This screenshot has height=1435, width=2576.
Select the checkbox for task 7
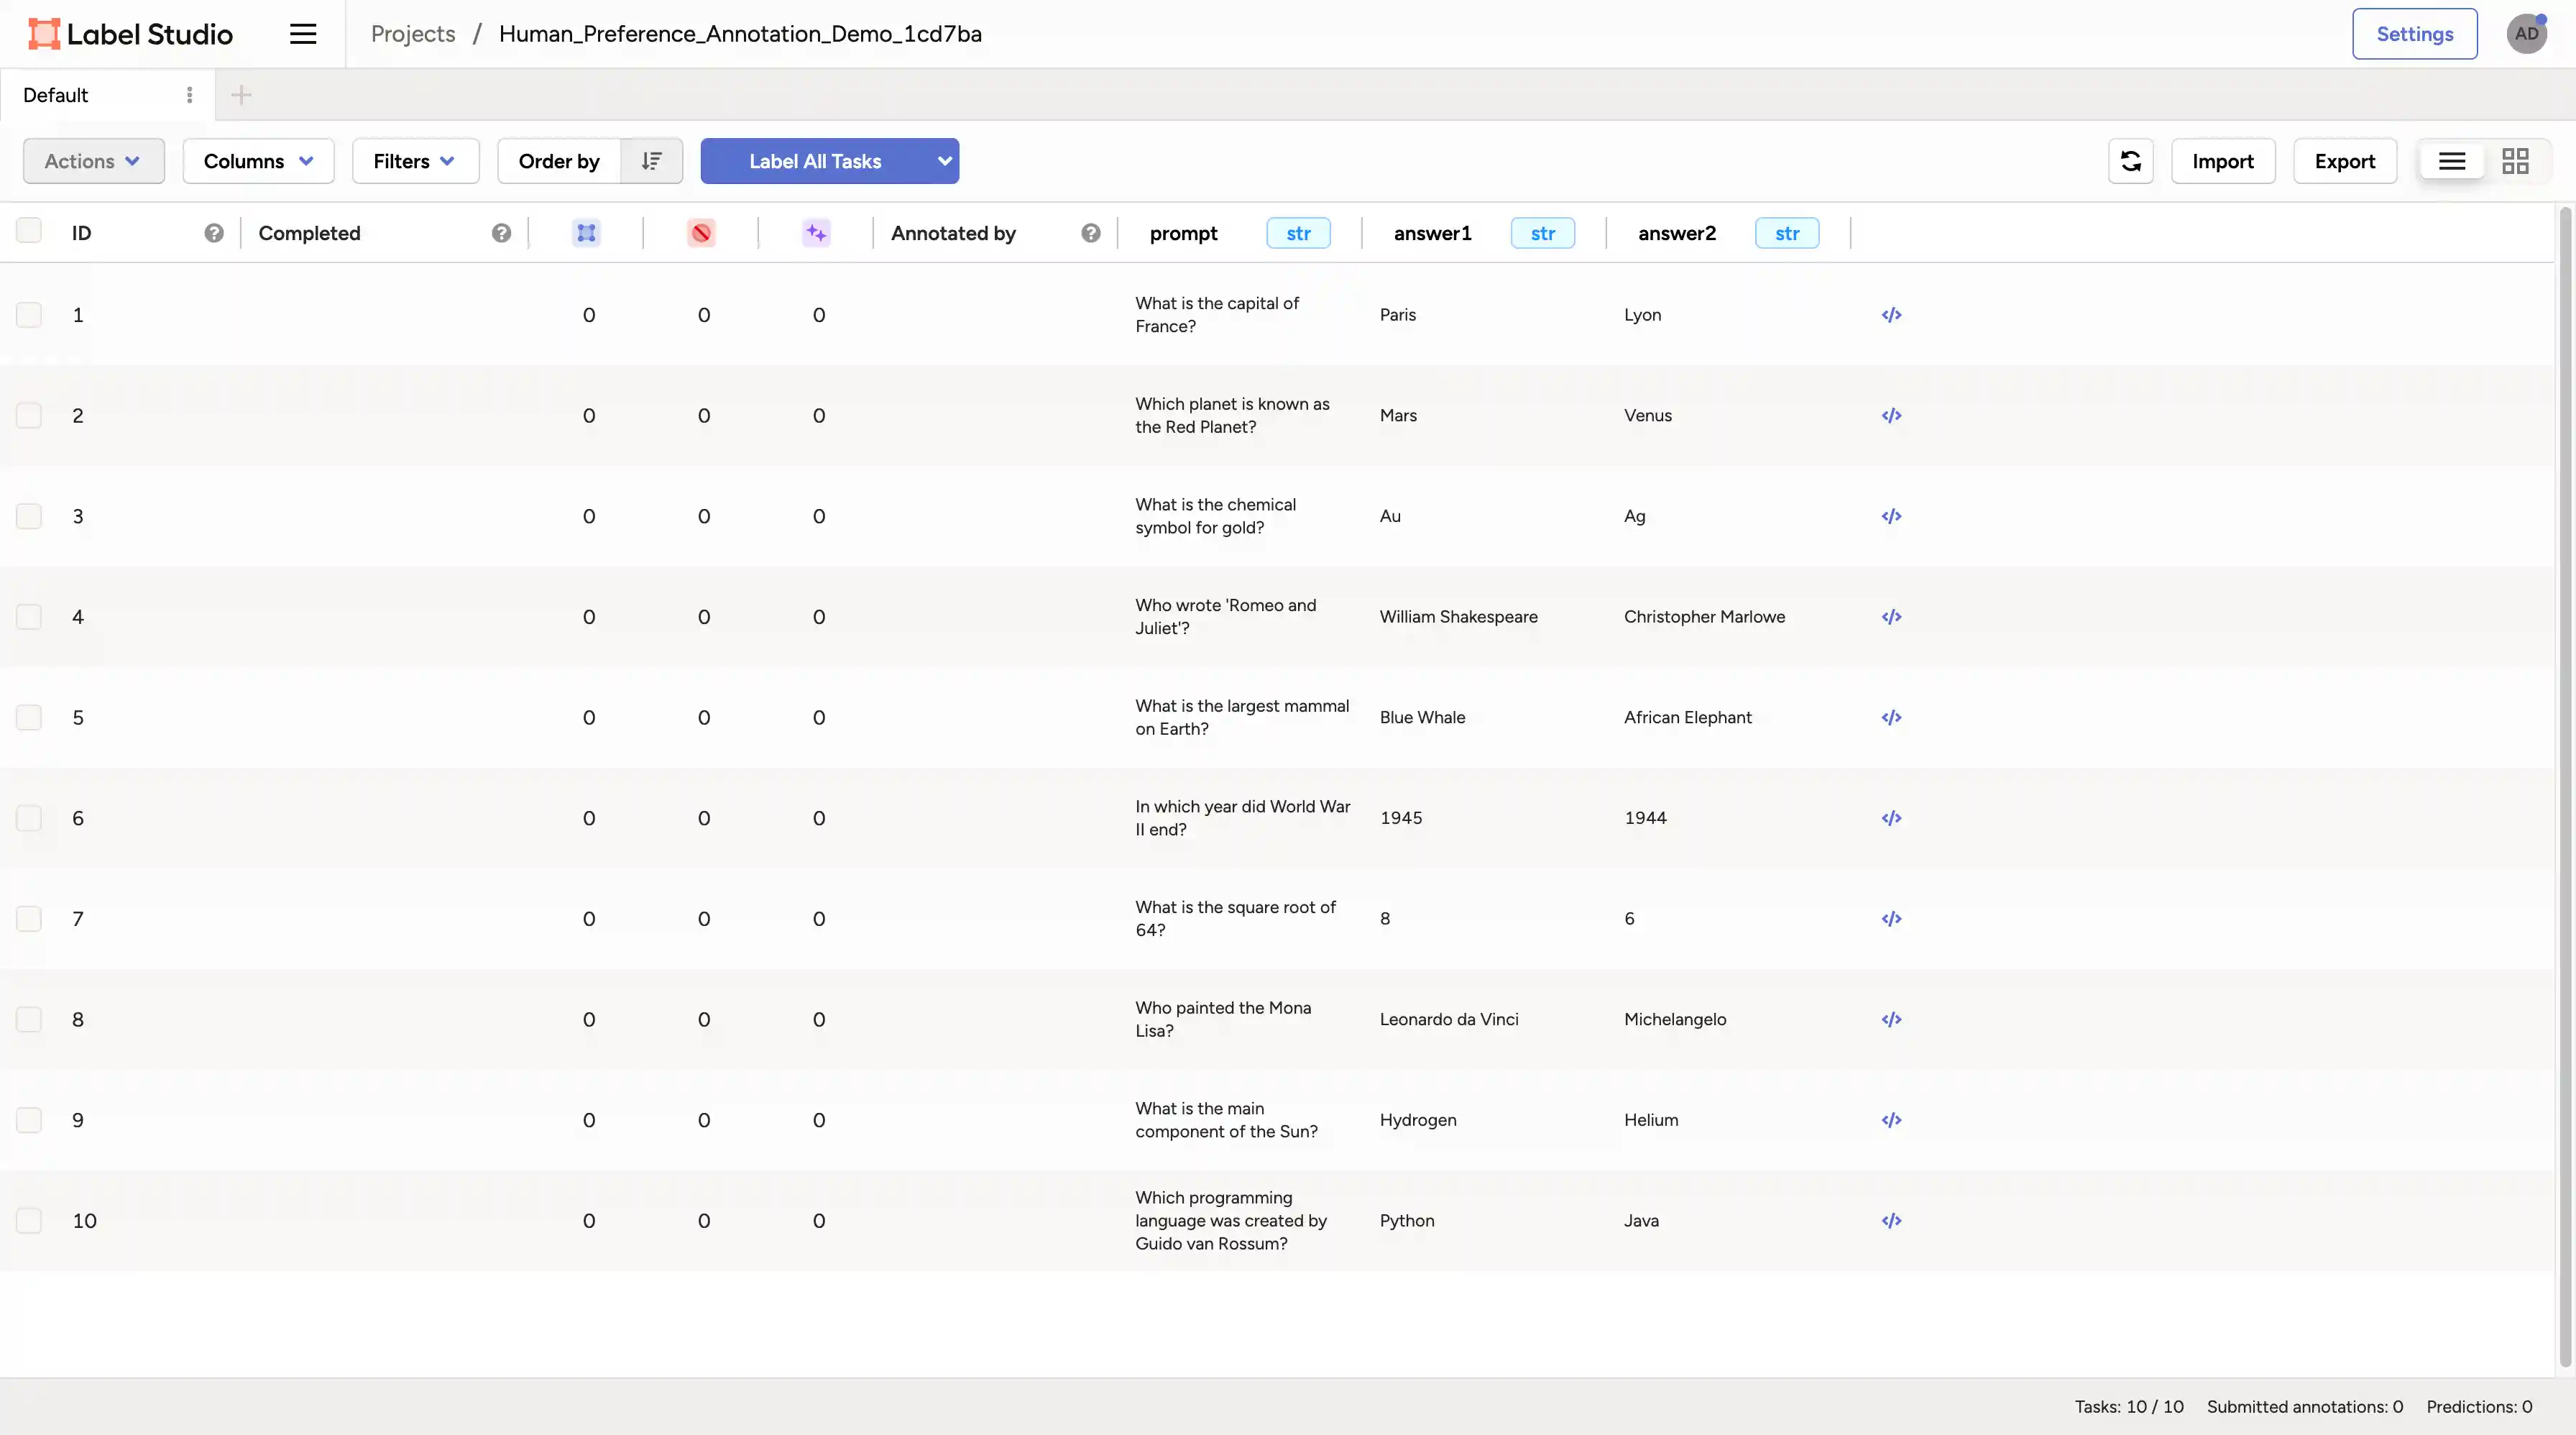29,918
